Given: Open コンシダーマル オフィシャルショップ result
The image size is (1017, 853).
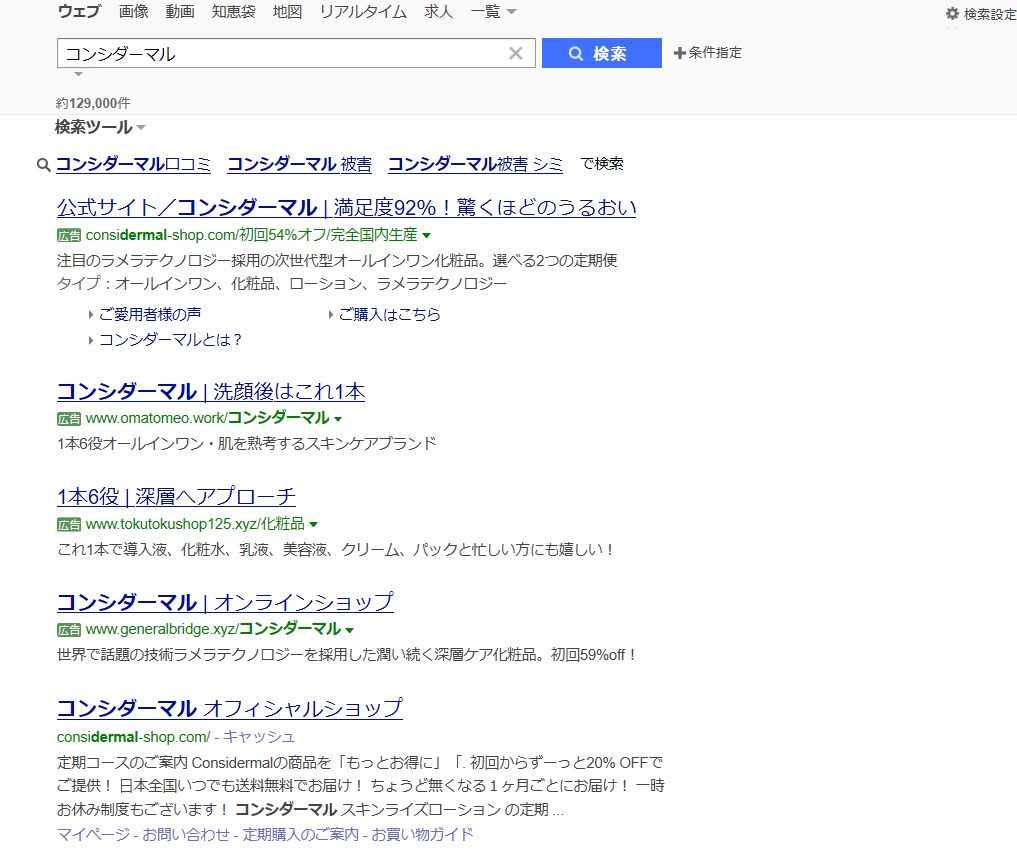Looking at the screenshot, I should coord(229,709).
